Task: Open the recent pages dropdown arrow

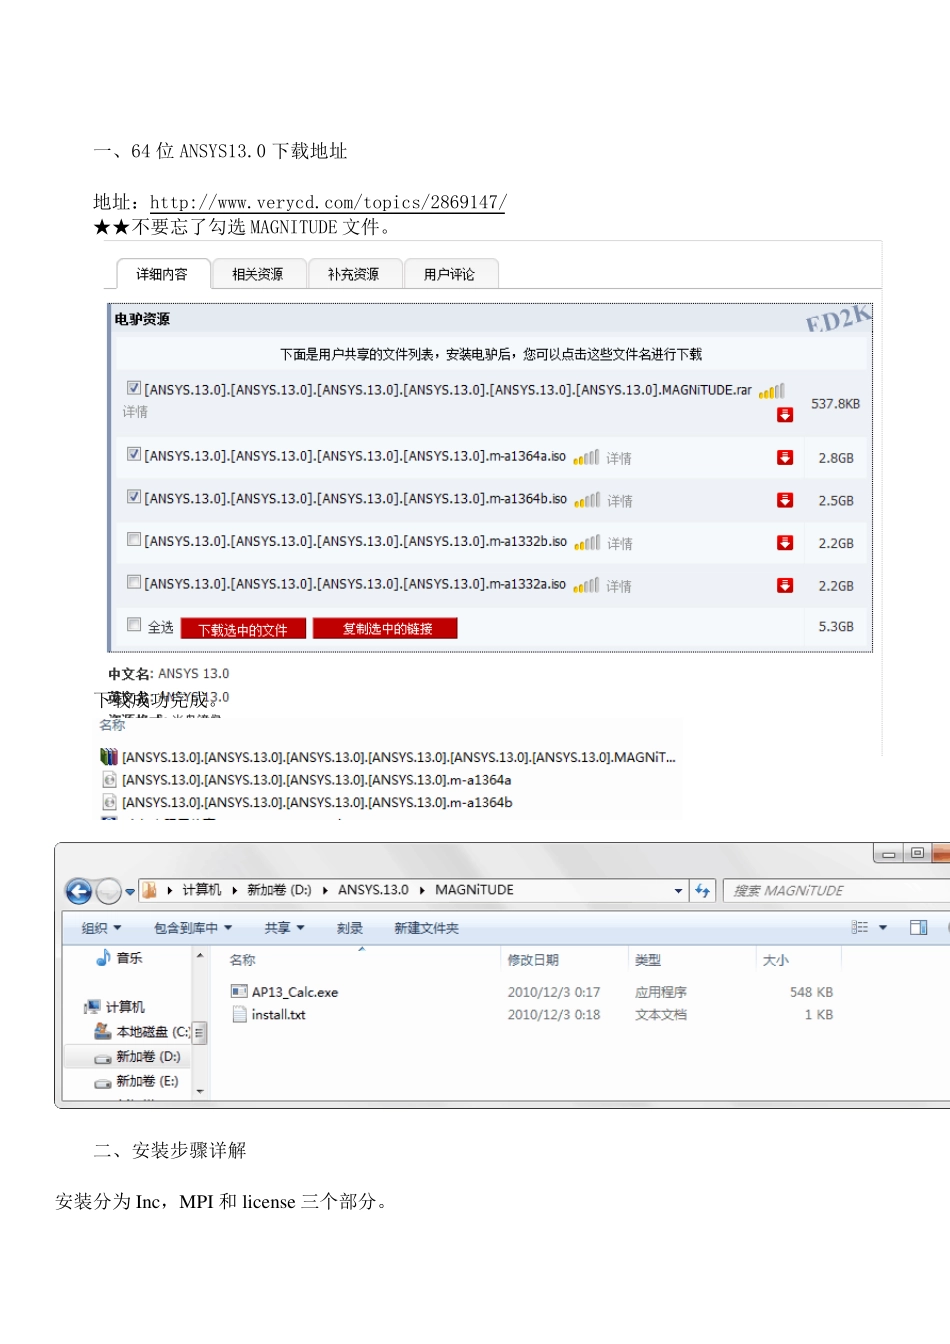Action: point(129,891)
